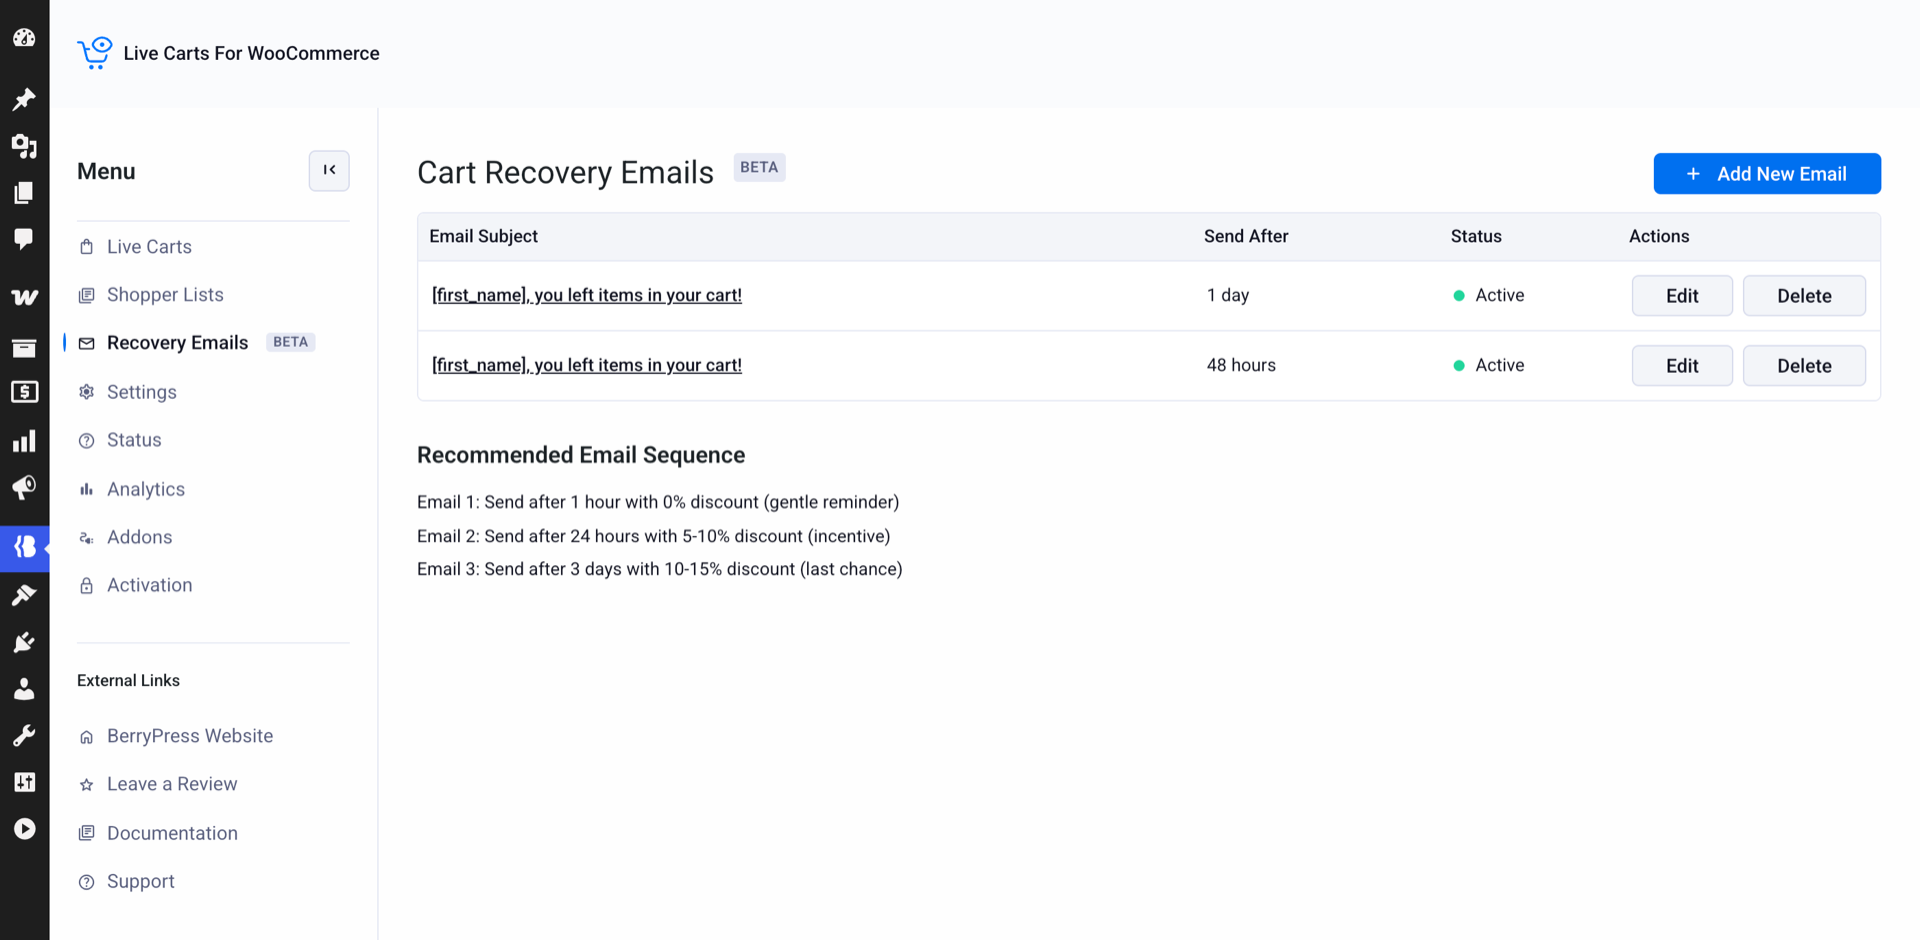Viewport: 1920px width, 940px height.
Task: Open the Tools wrench icon
Action: point(24,736)
